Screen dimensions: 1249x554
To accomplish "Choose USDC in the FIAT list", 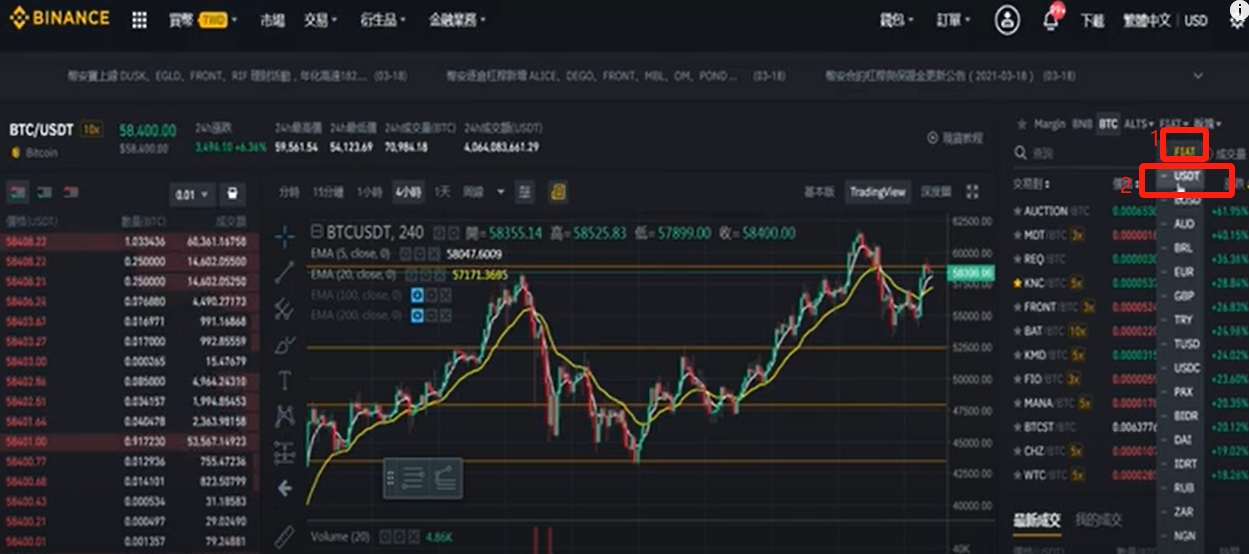I will [1187, 367].
